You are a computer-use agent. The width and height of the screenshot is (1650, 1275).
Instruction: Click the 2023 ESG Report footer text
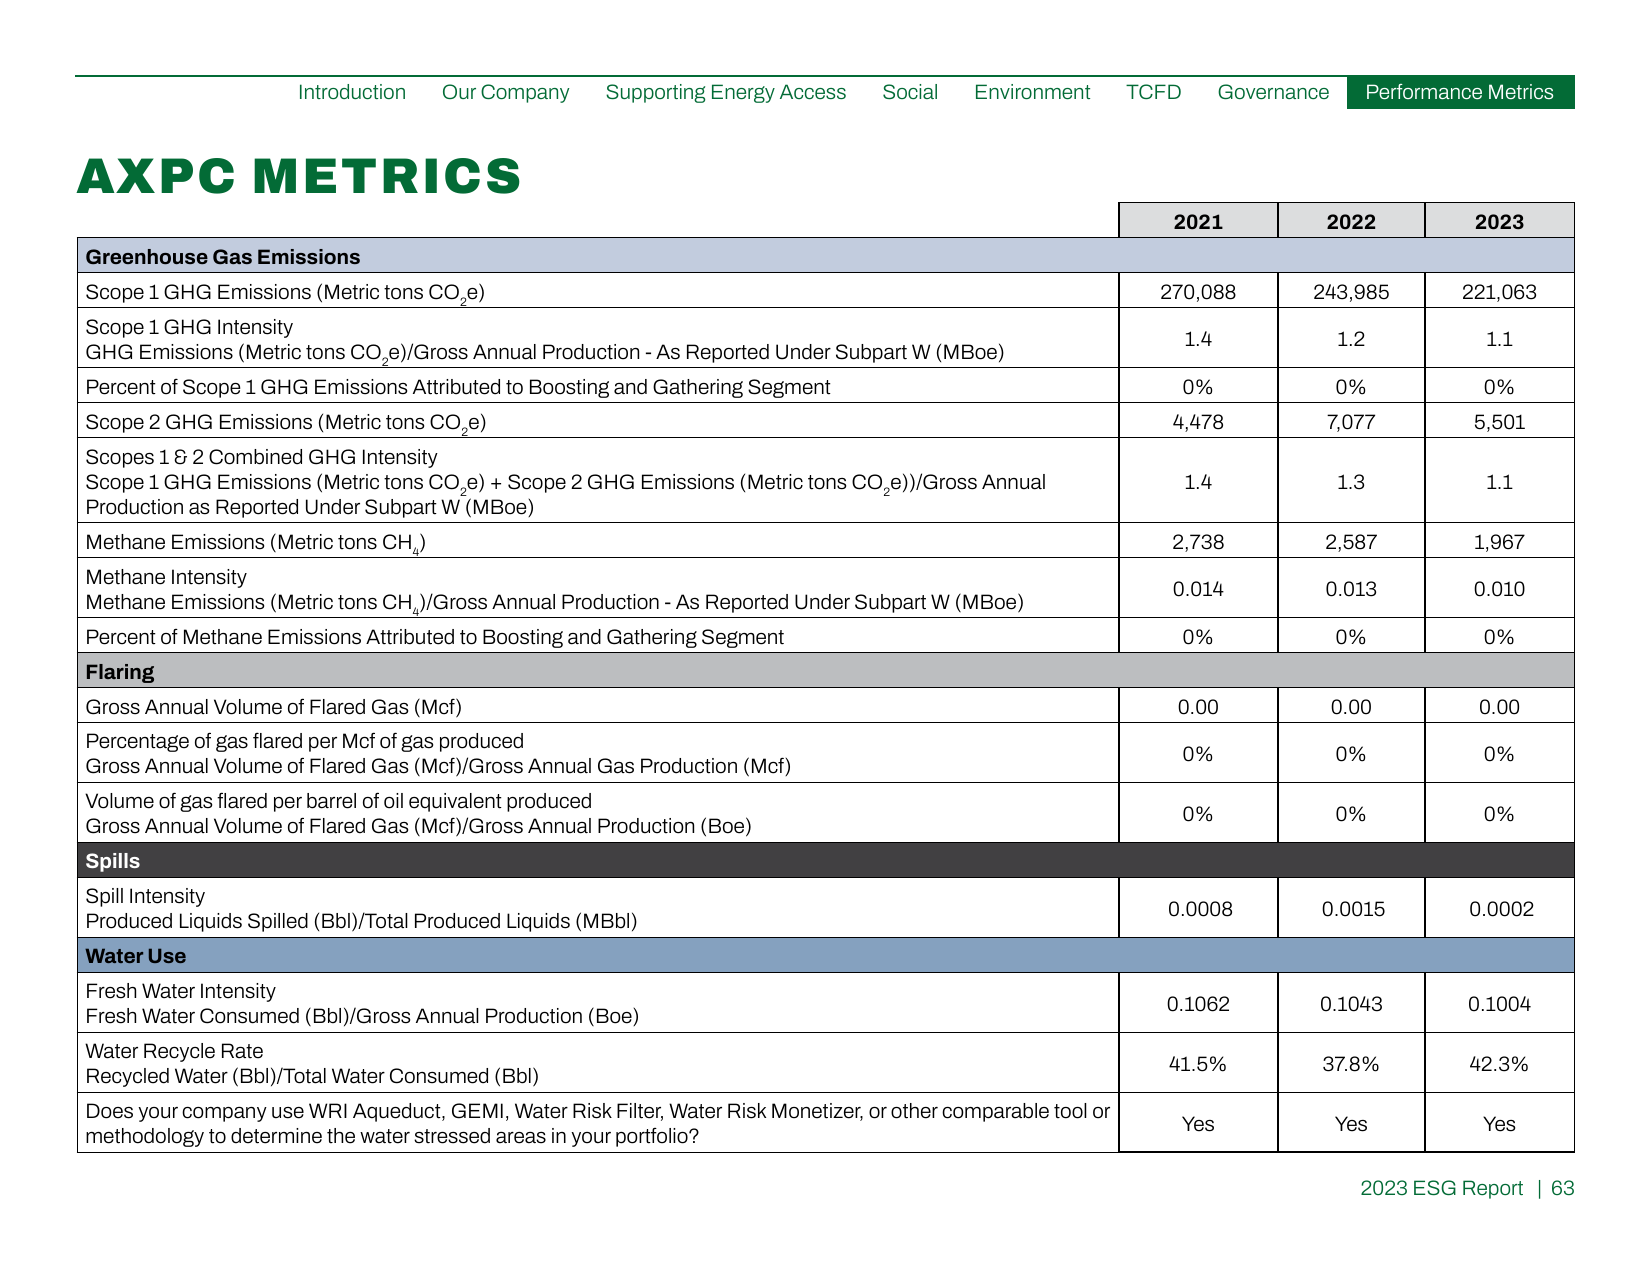click(1441, 1188)
